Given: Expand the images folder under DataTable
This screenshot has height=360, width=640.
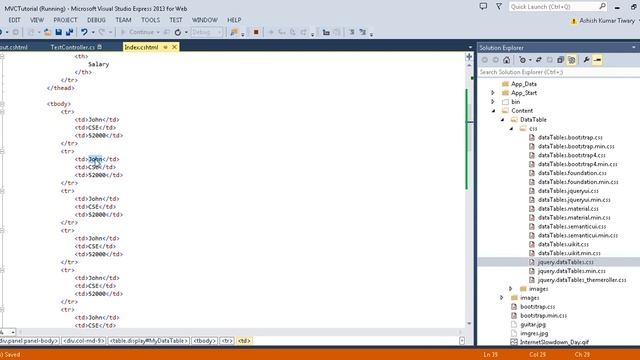Looking at the screenshot, I should [511, 289].
